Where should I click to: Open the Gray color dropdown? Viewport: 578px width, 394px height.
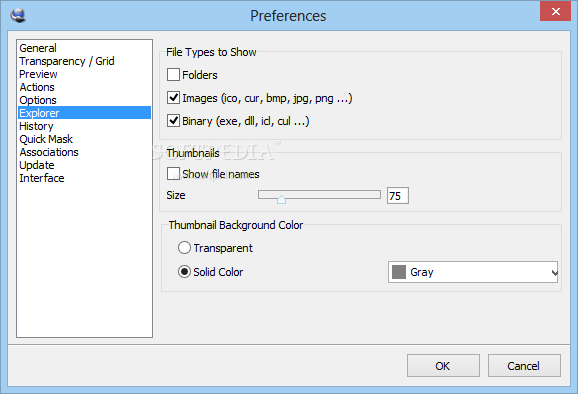click(x=473, y=272)
